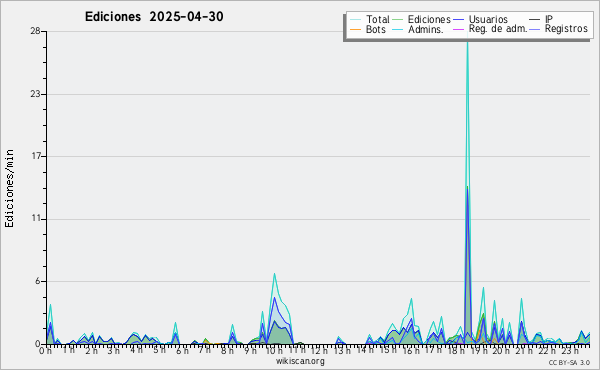The width and height of the screenshot is (600, 370).
Task: Click the '21 h' x-axis label
Action: coord(524,350)
